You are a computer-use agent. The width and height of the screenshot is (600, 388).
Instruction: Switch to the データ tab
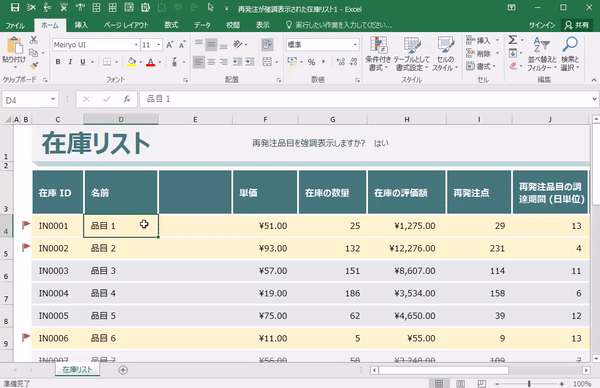pos(202,25)
